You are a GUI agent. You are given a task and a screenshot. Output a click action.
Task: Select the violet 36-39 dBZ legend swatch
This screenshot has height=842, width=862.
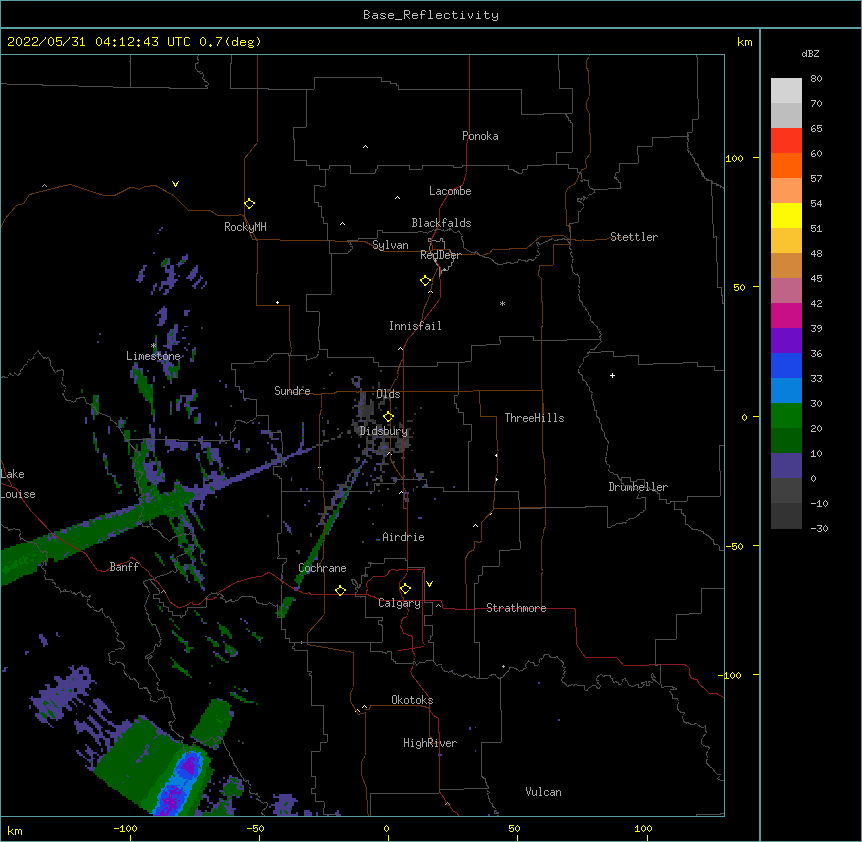pyautogui.click(x=786, y=341)
